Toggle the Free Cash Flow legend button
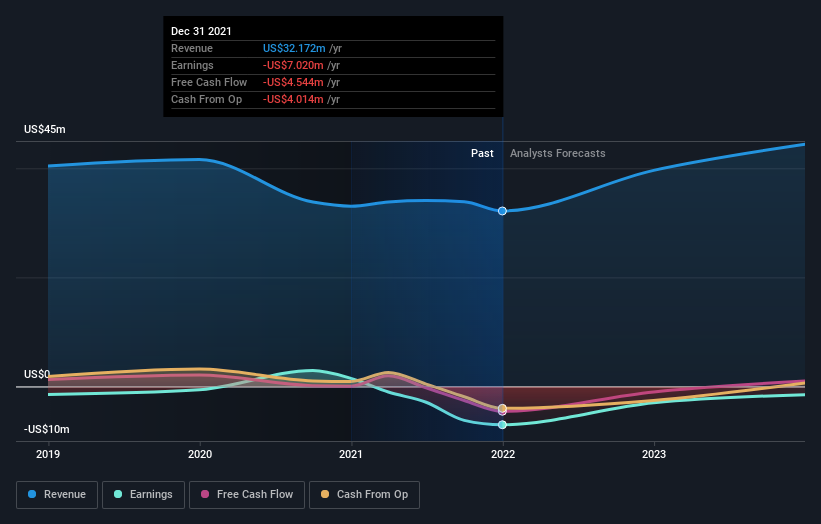The height and width of the screenshot is (524, 821). pyautogui.click(x=247, y=495)
